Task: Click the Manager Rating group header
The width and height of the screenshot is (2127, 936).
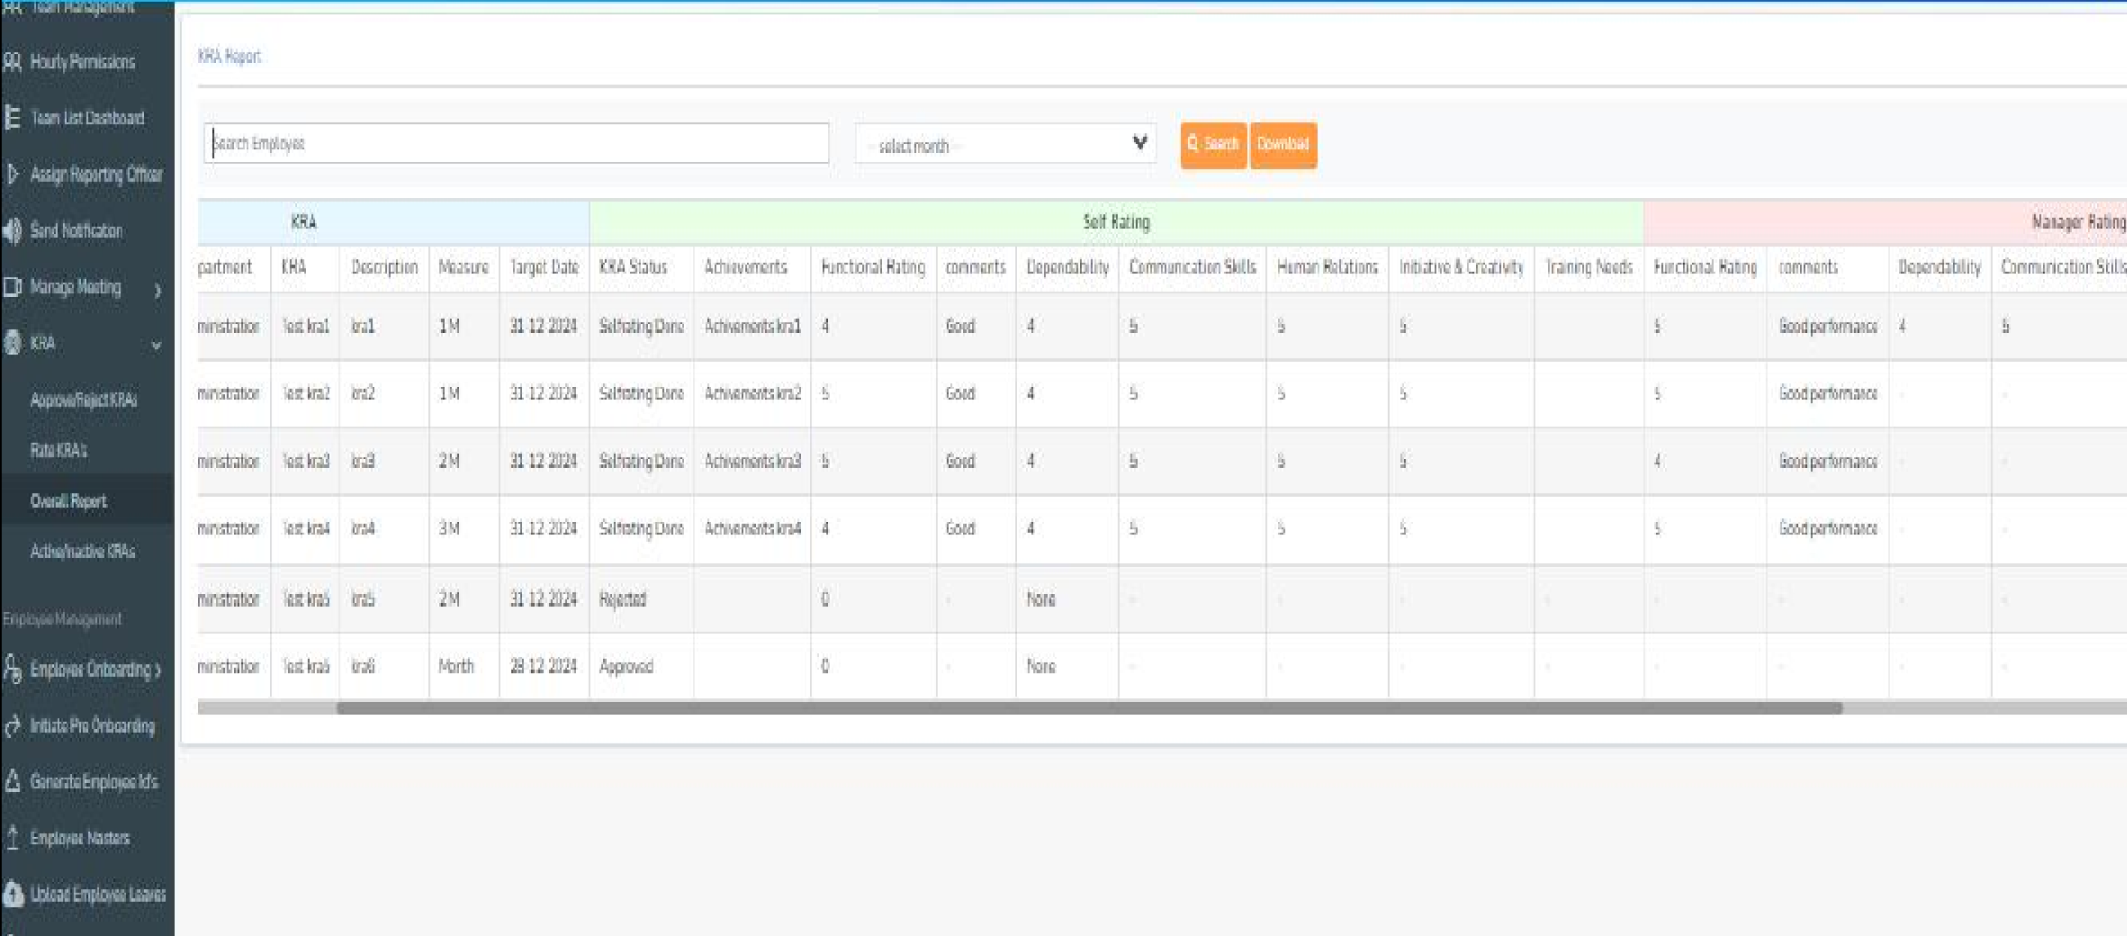Action: [x=2078, y=222]
